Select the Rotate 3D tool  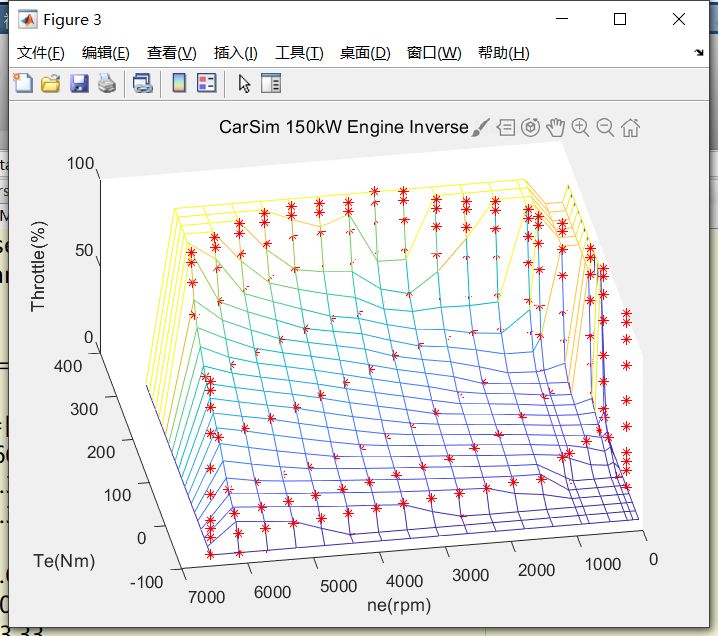point(530,127)
